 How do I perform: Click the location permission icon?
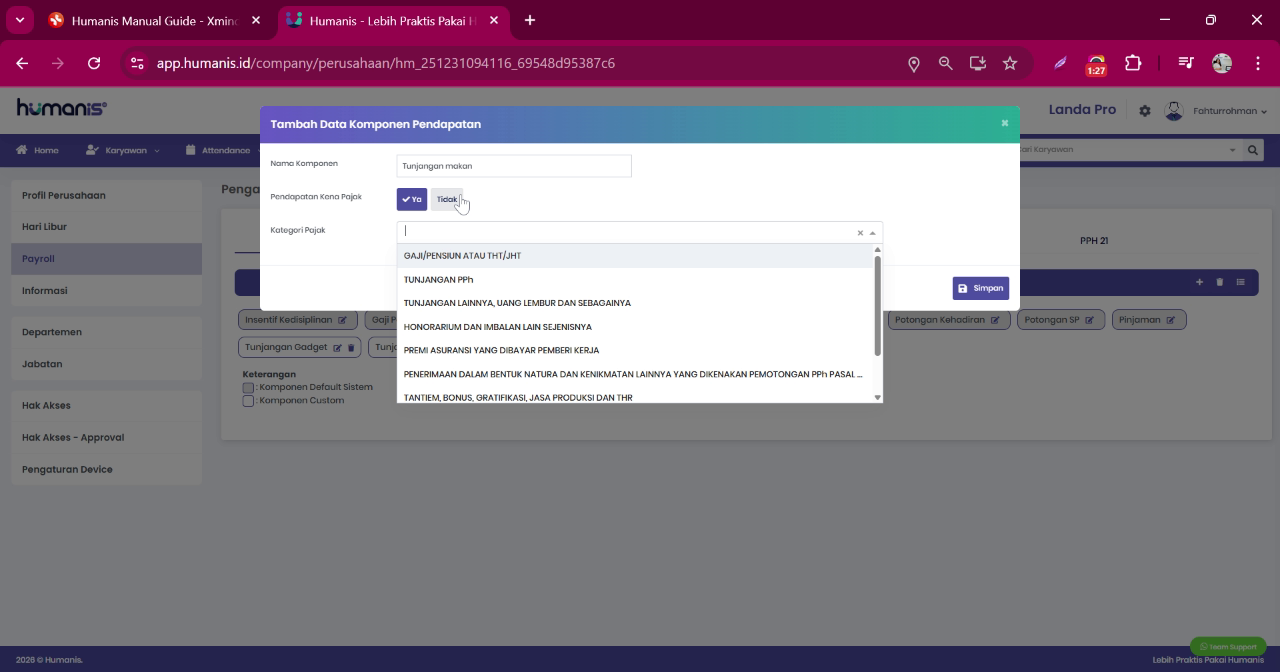pyautogui.click(x=913, y=63)
